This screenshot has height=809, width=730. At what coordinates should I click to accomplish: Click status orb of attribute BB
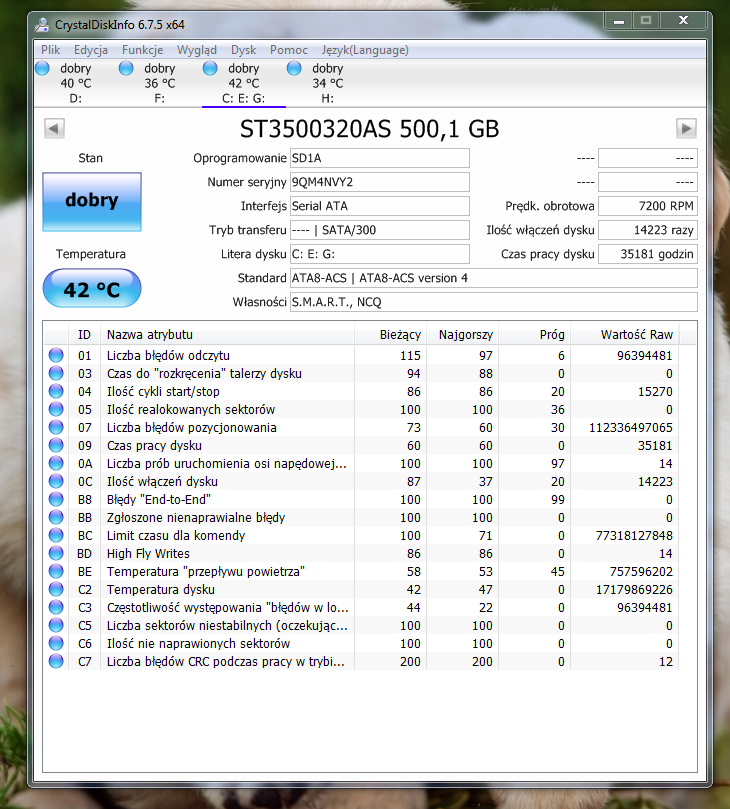pos(56,517)
